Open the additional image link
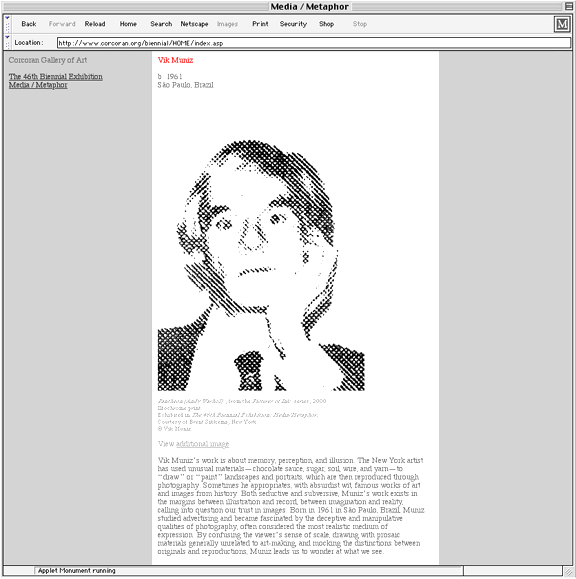Viewport: 576px width, 579px height. click(202, 444)
